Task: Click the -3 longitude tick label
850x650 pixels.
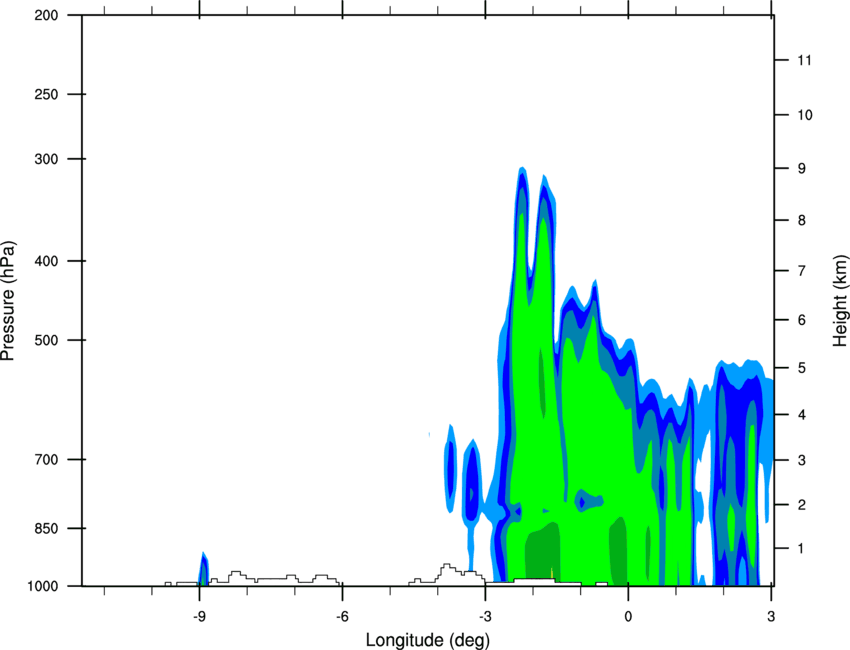Action: [485, 617]
